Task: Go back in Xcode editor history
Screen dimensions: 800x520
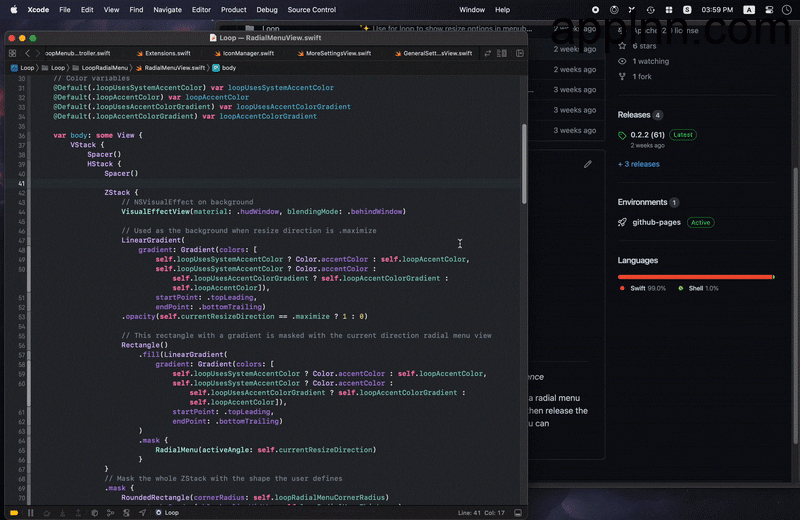Action: (27, 53)
